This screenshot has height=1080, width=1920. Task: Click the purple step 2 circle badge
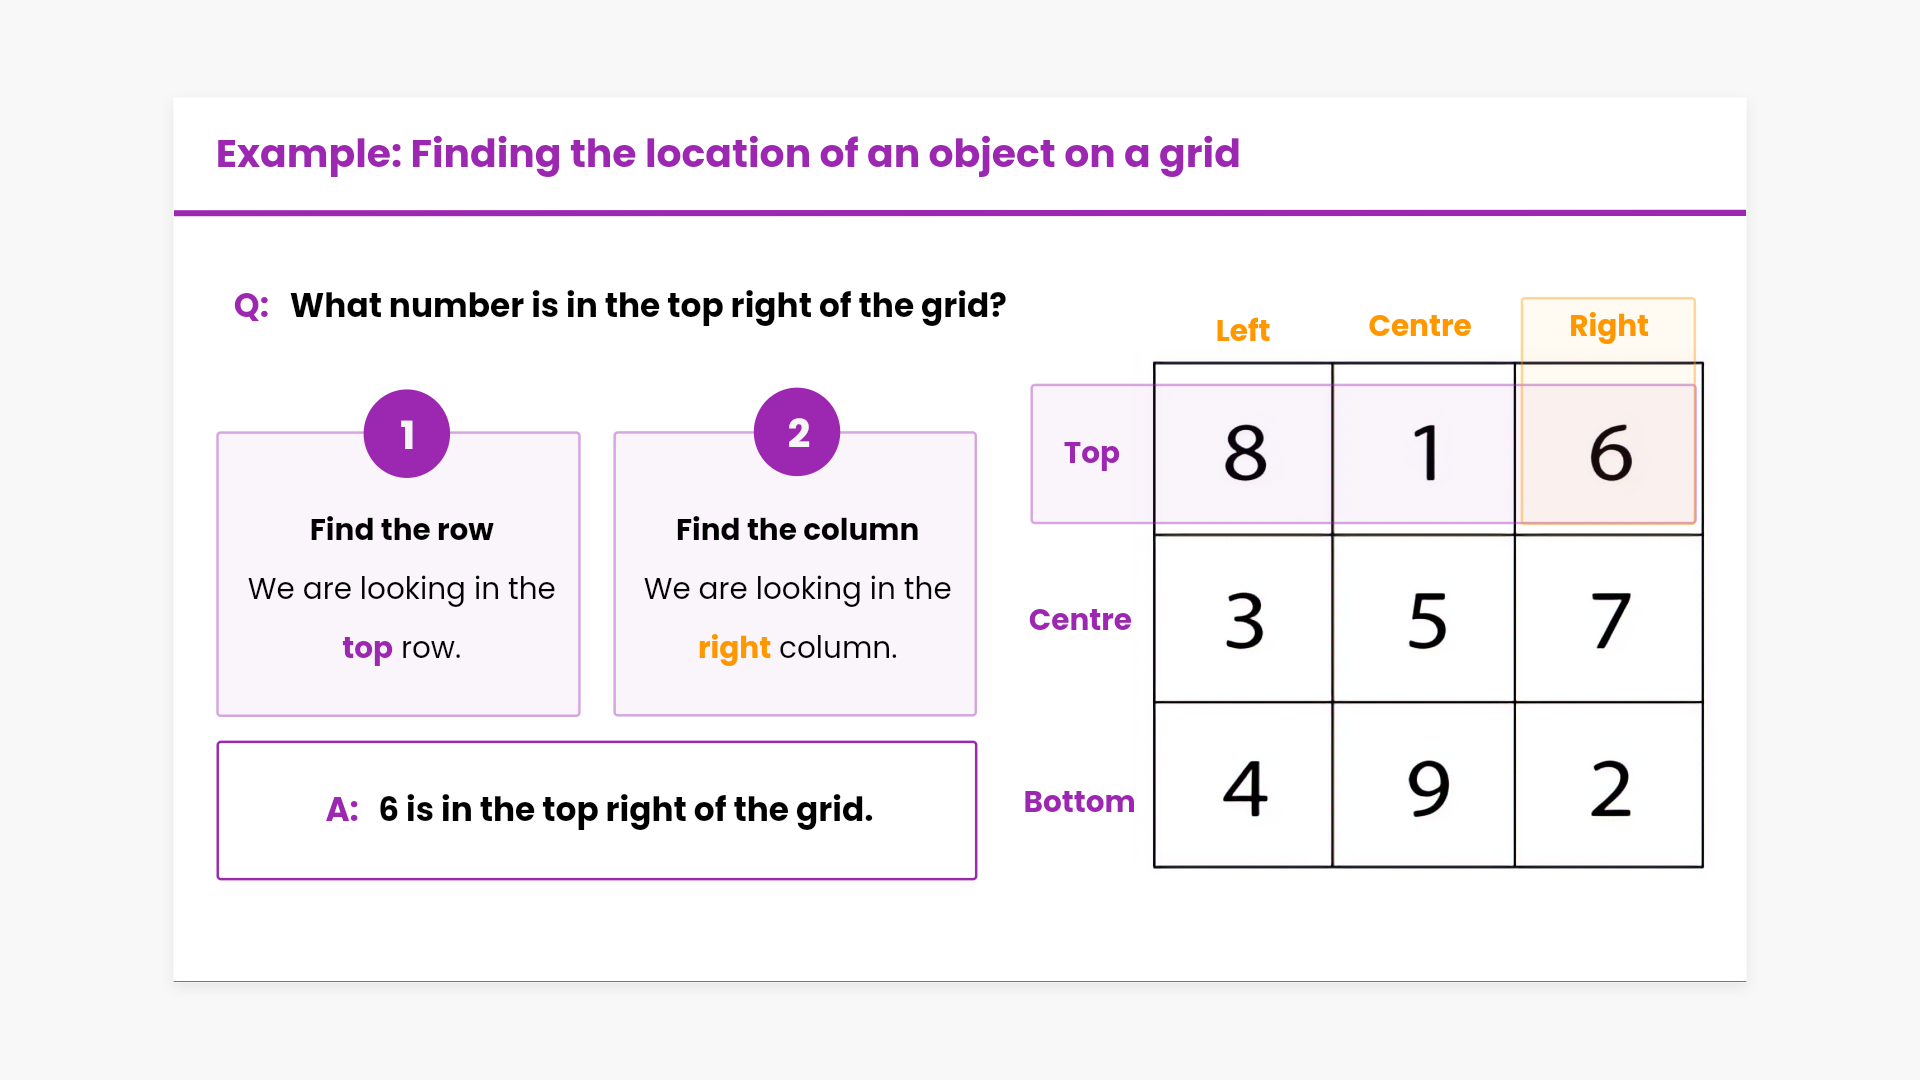[797, 432]
